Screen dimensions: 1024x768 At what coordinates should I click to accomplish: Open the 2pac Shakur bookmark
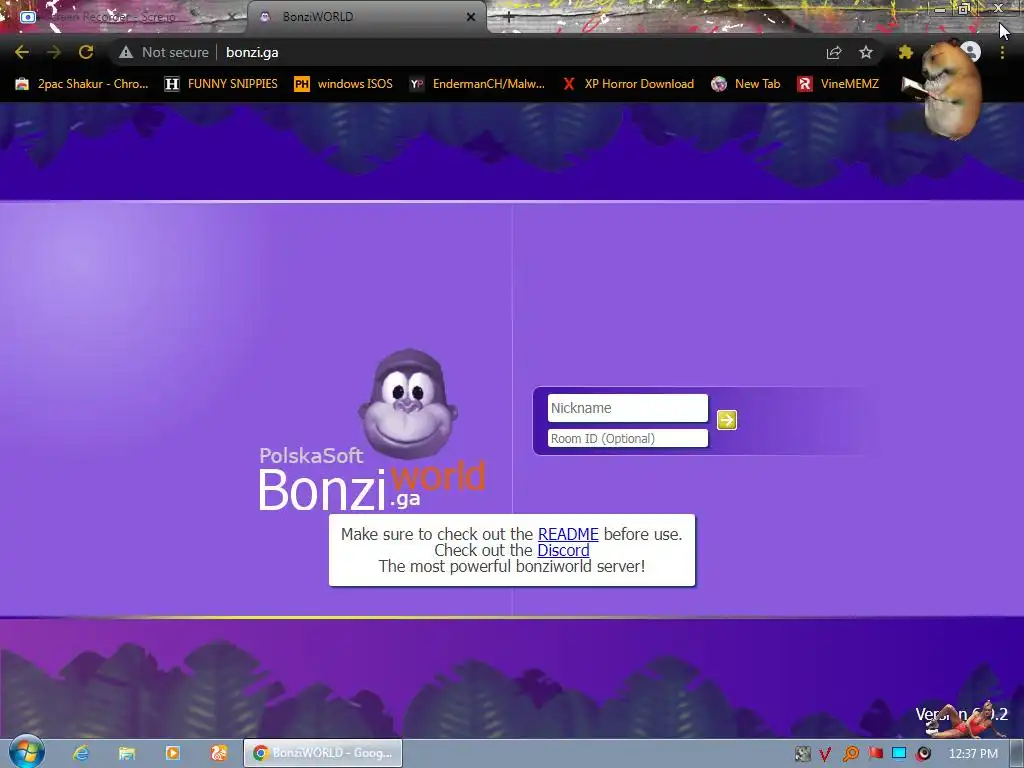[82, 84]
